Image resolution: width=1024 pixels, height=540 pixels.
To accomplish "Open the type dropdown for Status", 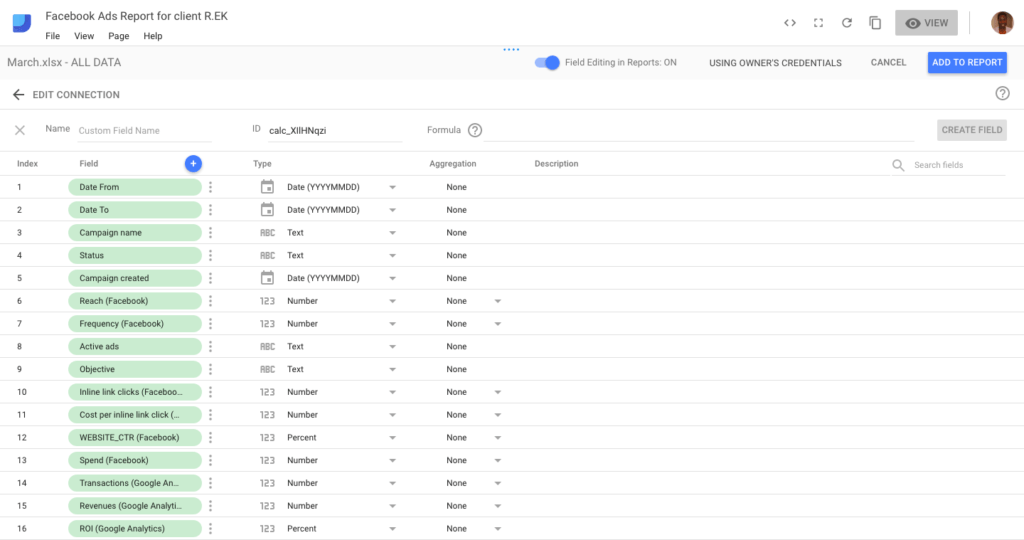I will [392, 256].
